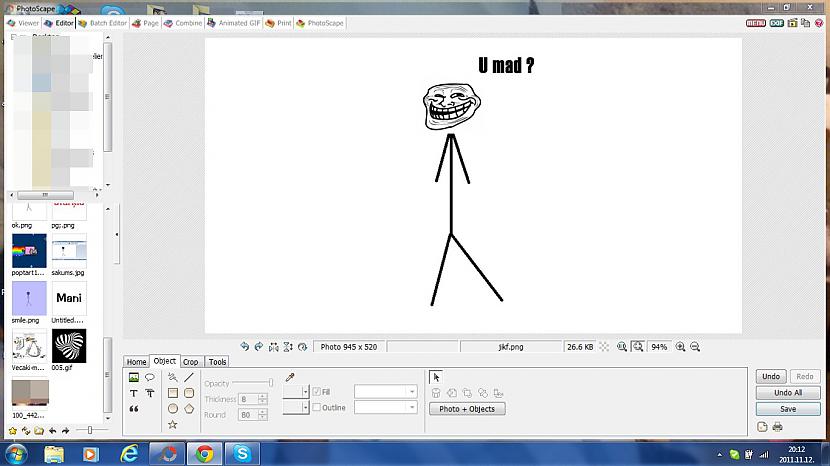
Task: Open Internet Explorer from taskbar
Action: point(129,454)
